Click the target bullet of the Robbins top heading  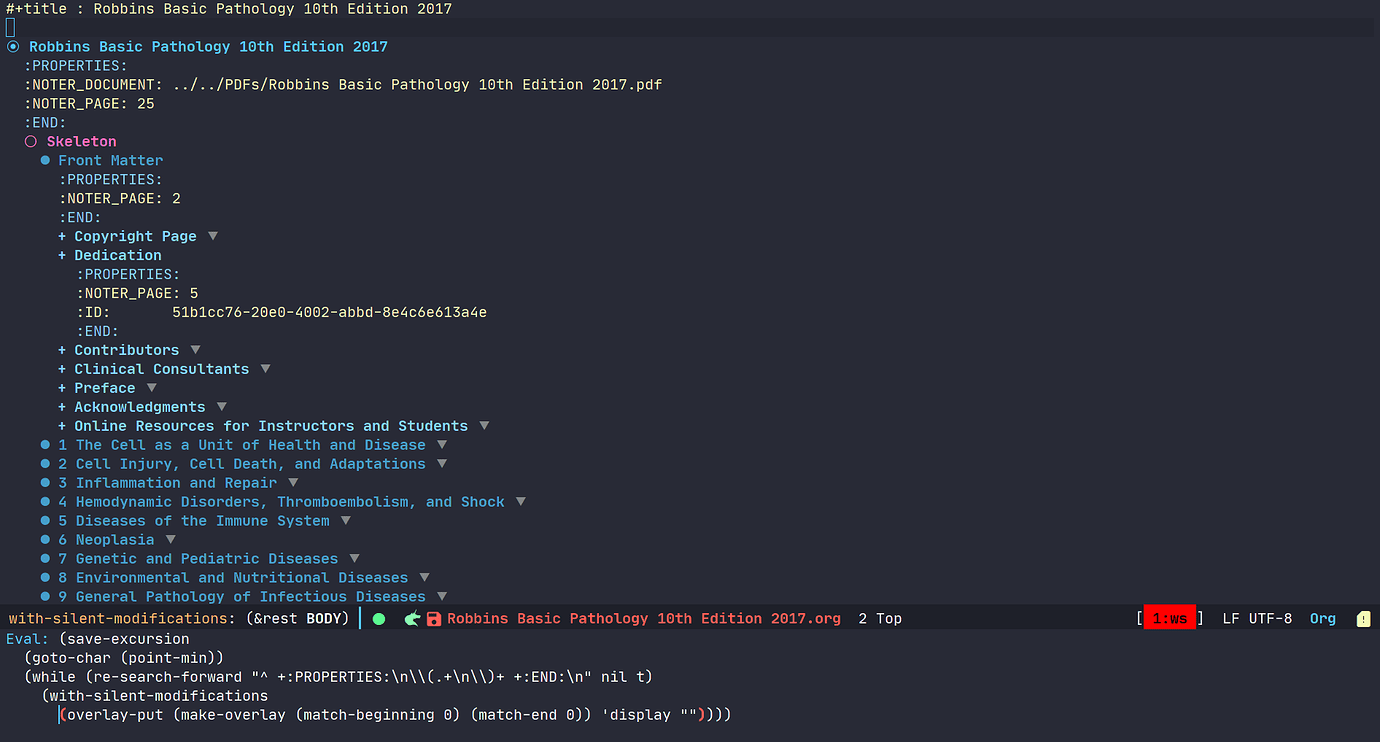point(10,46)
